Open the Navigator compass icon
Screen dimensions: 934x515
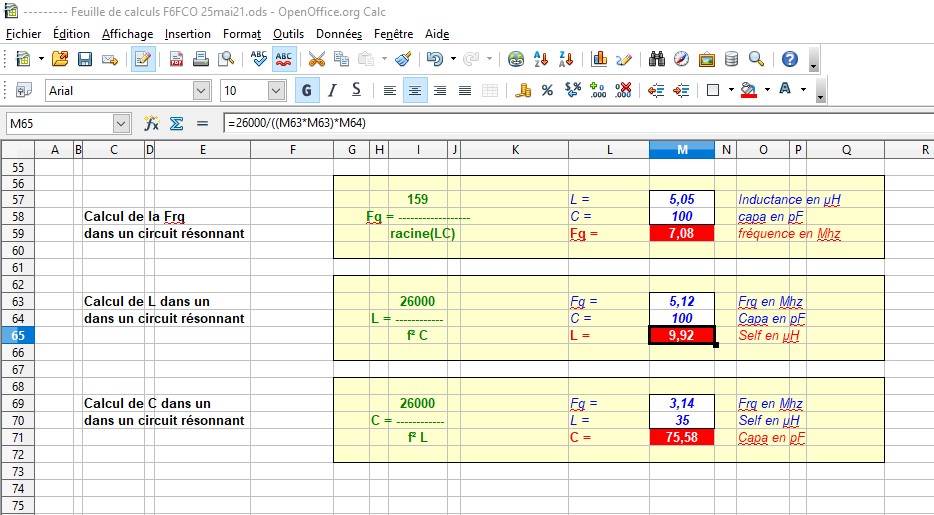[682, 59]
